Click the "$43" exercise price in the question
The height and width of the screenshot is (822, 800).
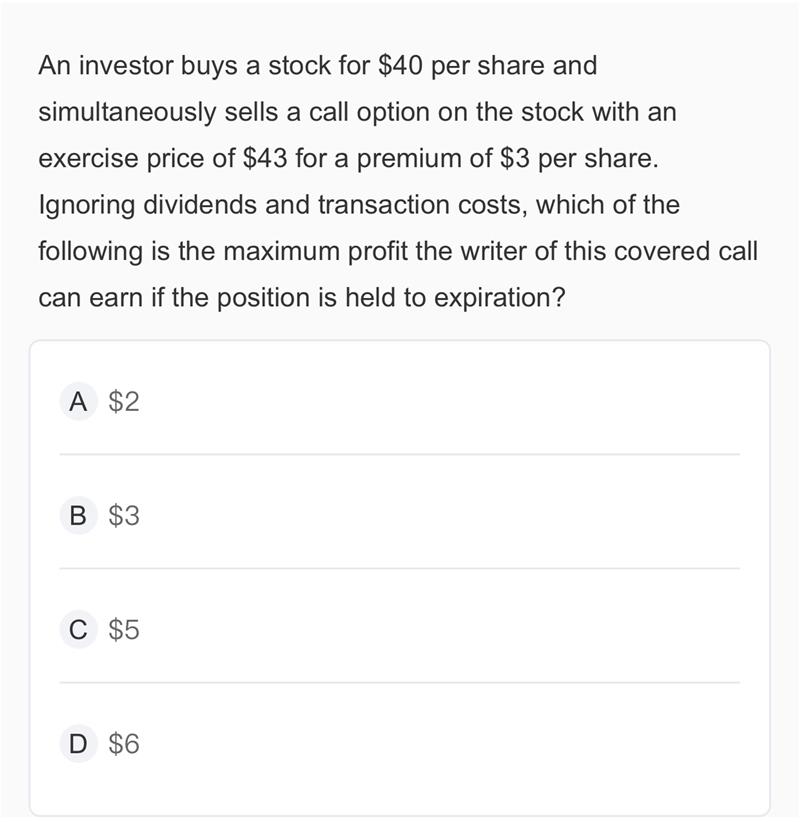tap(265, 159)
